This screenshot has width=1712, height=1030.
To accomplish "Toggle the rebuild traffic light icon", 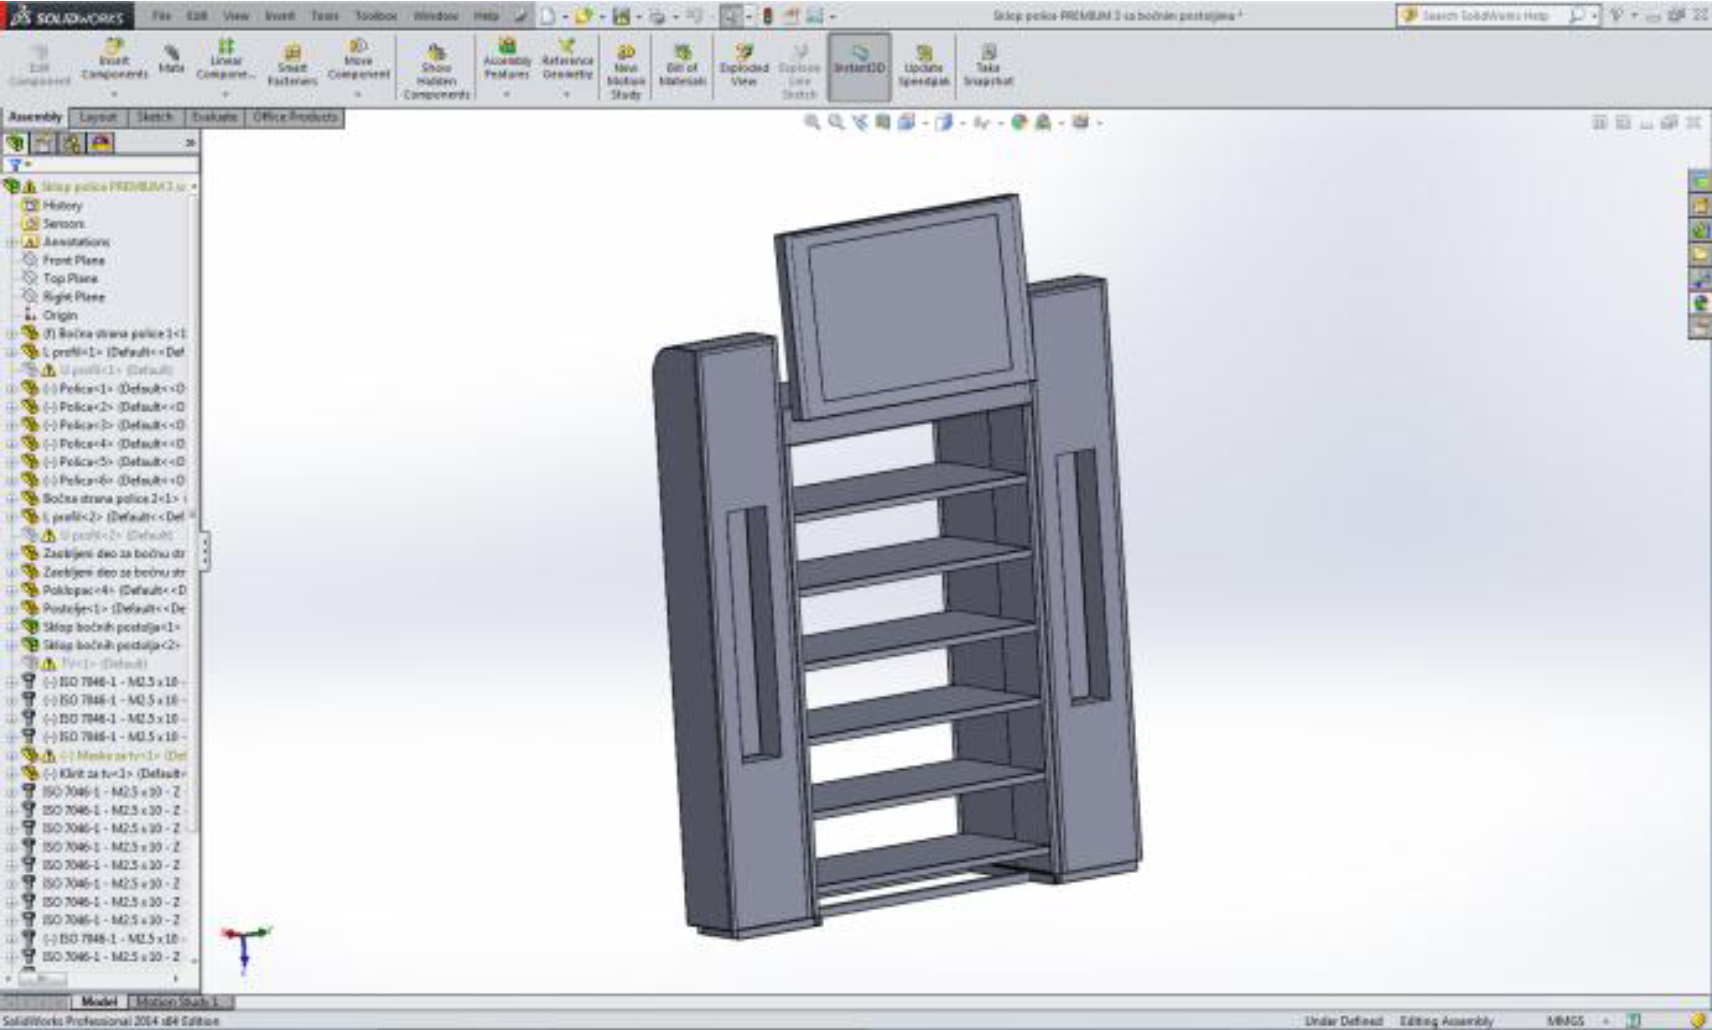I will pos(768,16).
